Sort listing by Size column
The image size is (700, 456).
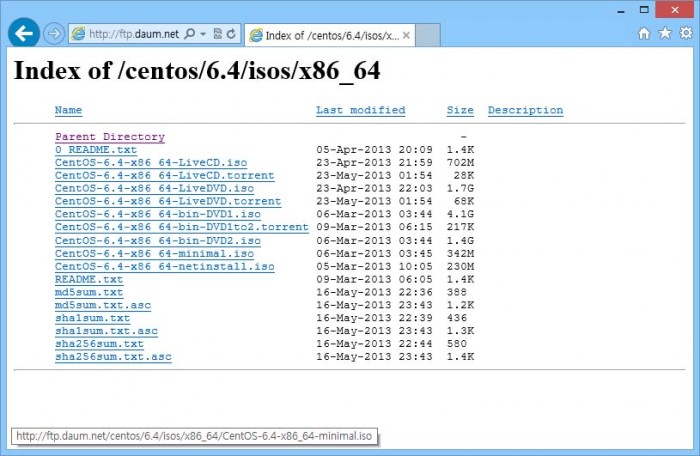[x=460, y=110]
